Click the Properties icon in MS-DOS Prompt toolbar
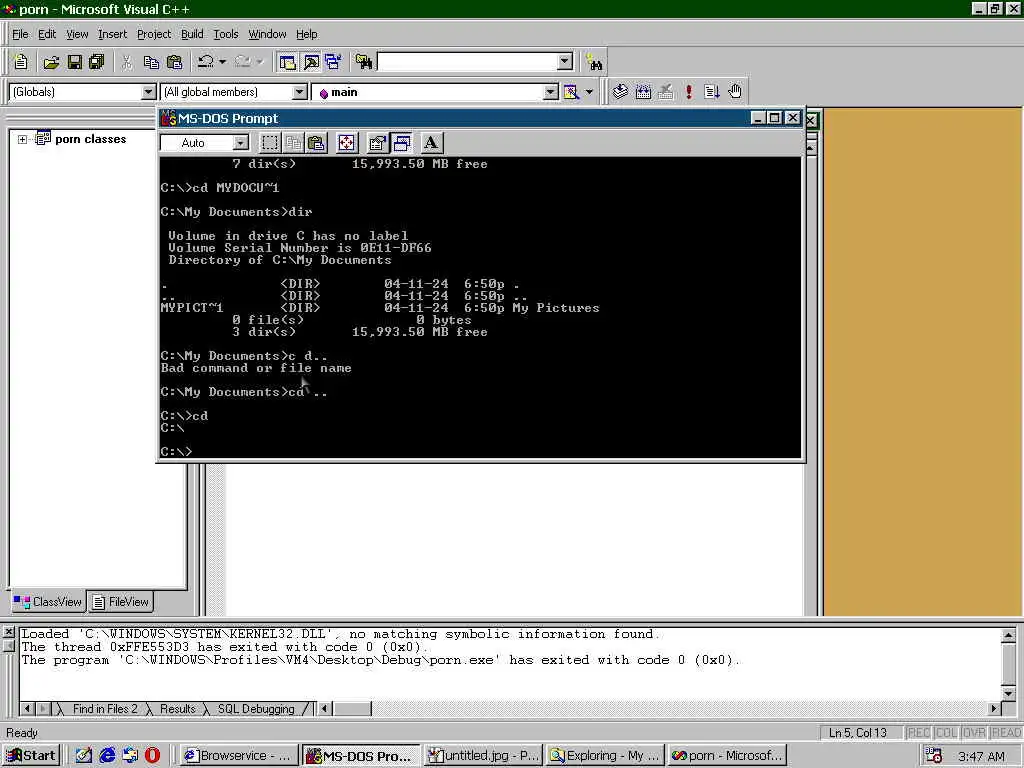Image resolution: width=1024 pixels, height=768 pixels. (x=377, y=142)
